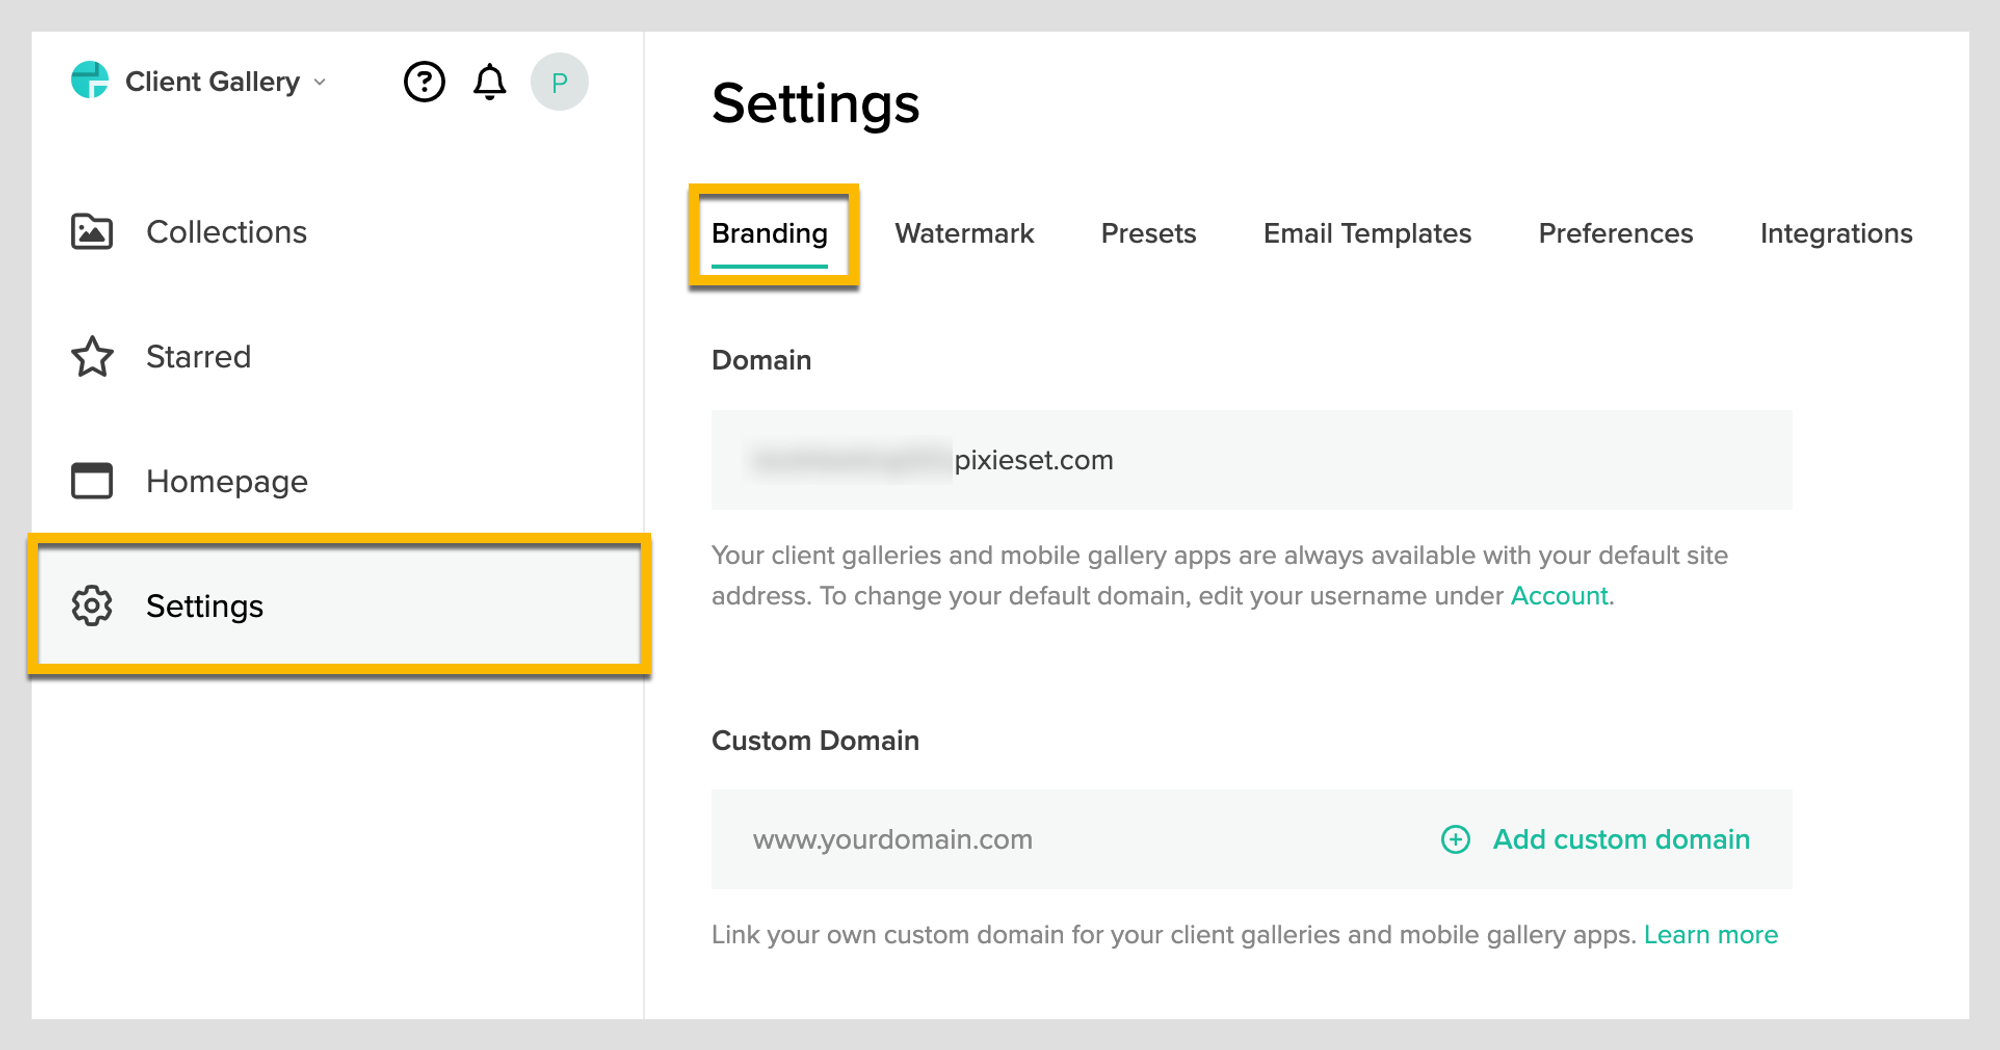Select the Preferences tab
Image resolution: width=2000 pixels, height=1050 pixels.
[1615, 234]
